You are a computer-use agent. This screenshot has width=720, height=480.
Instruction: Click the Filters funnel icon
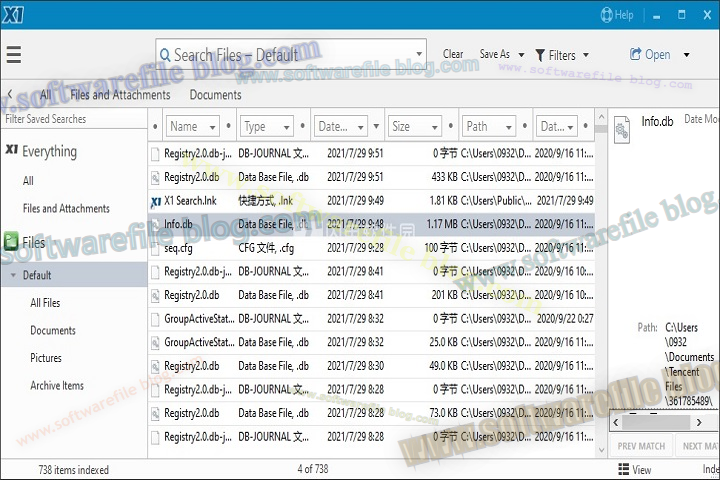pos(540,55)
